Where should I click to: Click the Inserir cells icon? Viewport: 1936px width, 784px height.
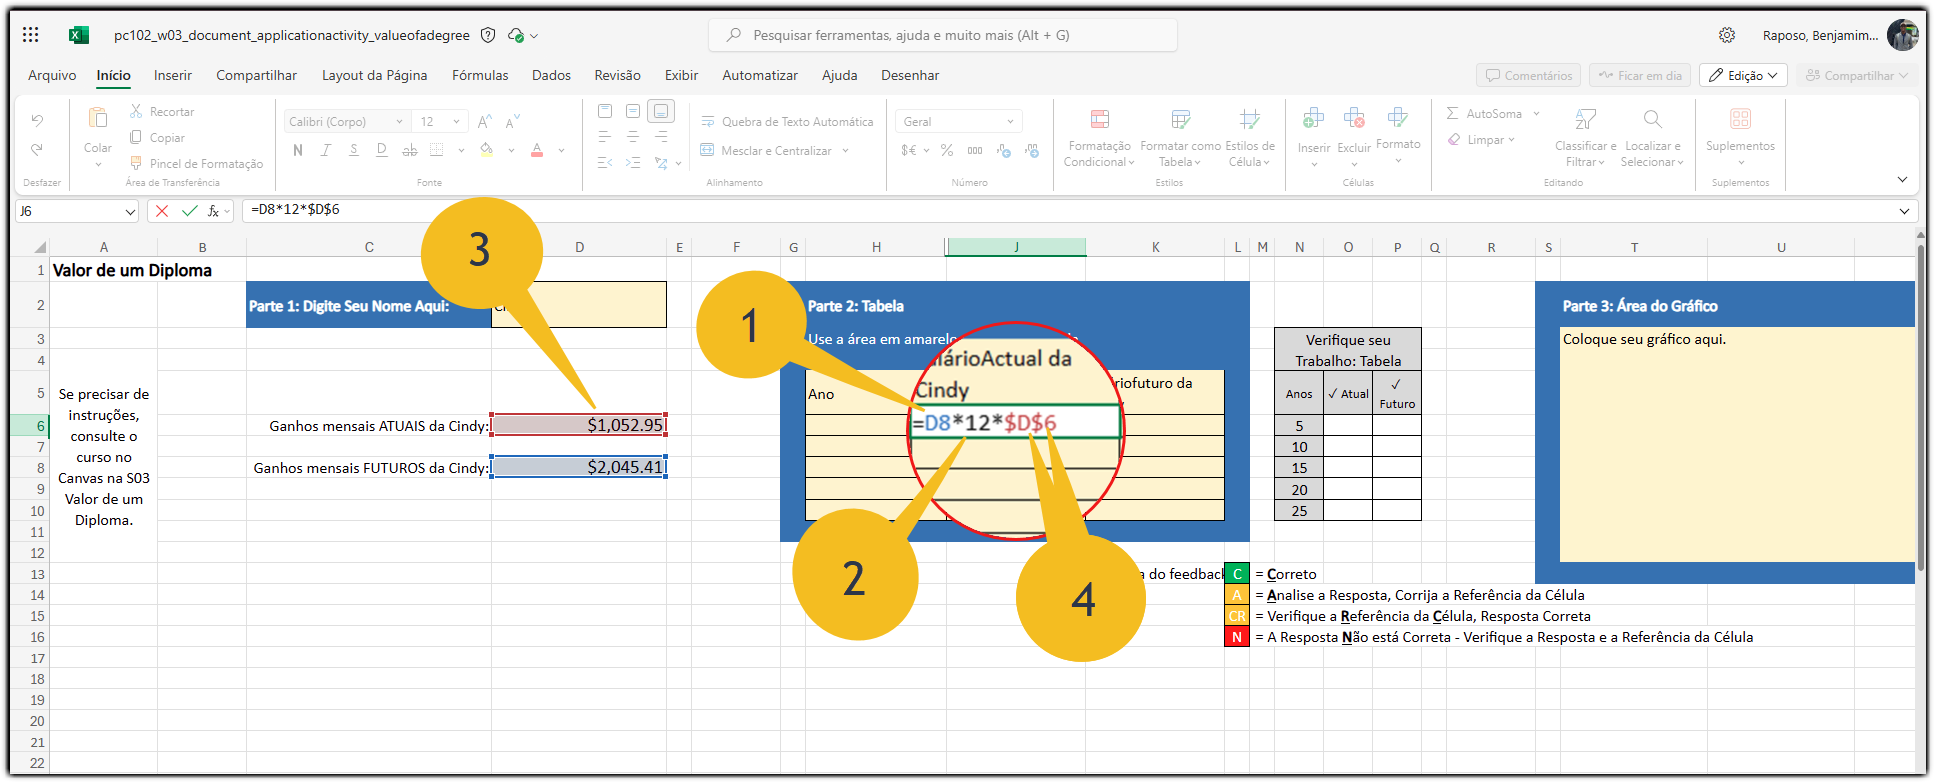(x=1313, y=119)
